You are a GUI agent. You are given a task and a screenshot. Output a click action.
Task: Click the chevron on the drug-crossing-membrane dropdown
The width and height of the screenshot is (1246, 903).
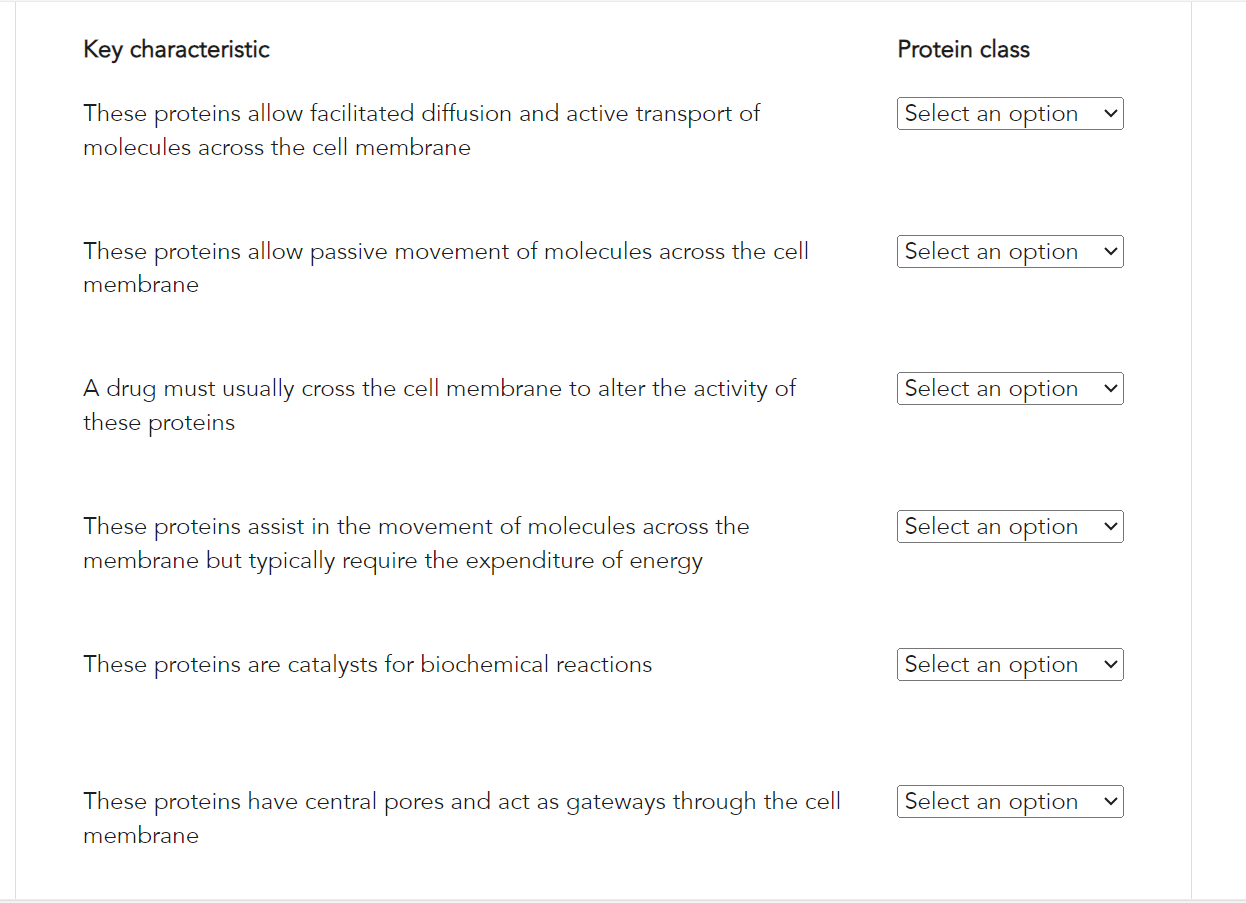[1110, 388]
